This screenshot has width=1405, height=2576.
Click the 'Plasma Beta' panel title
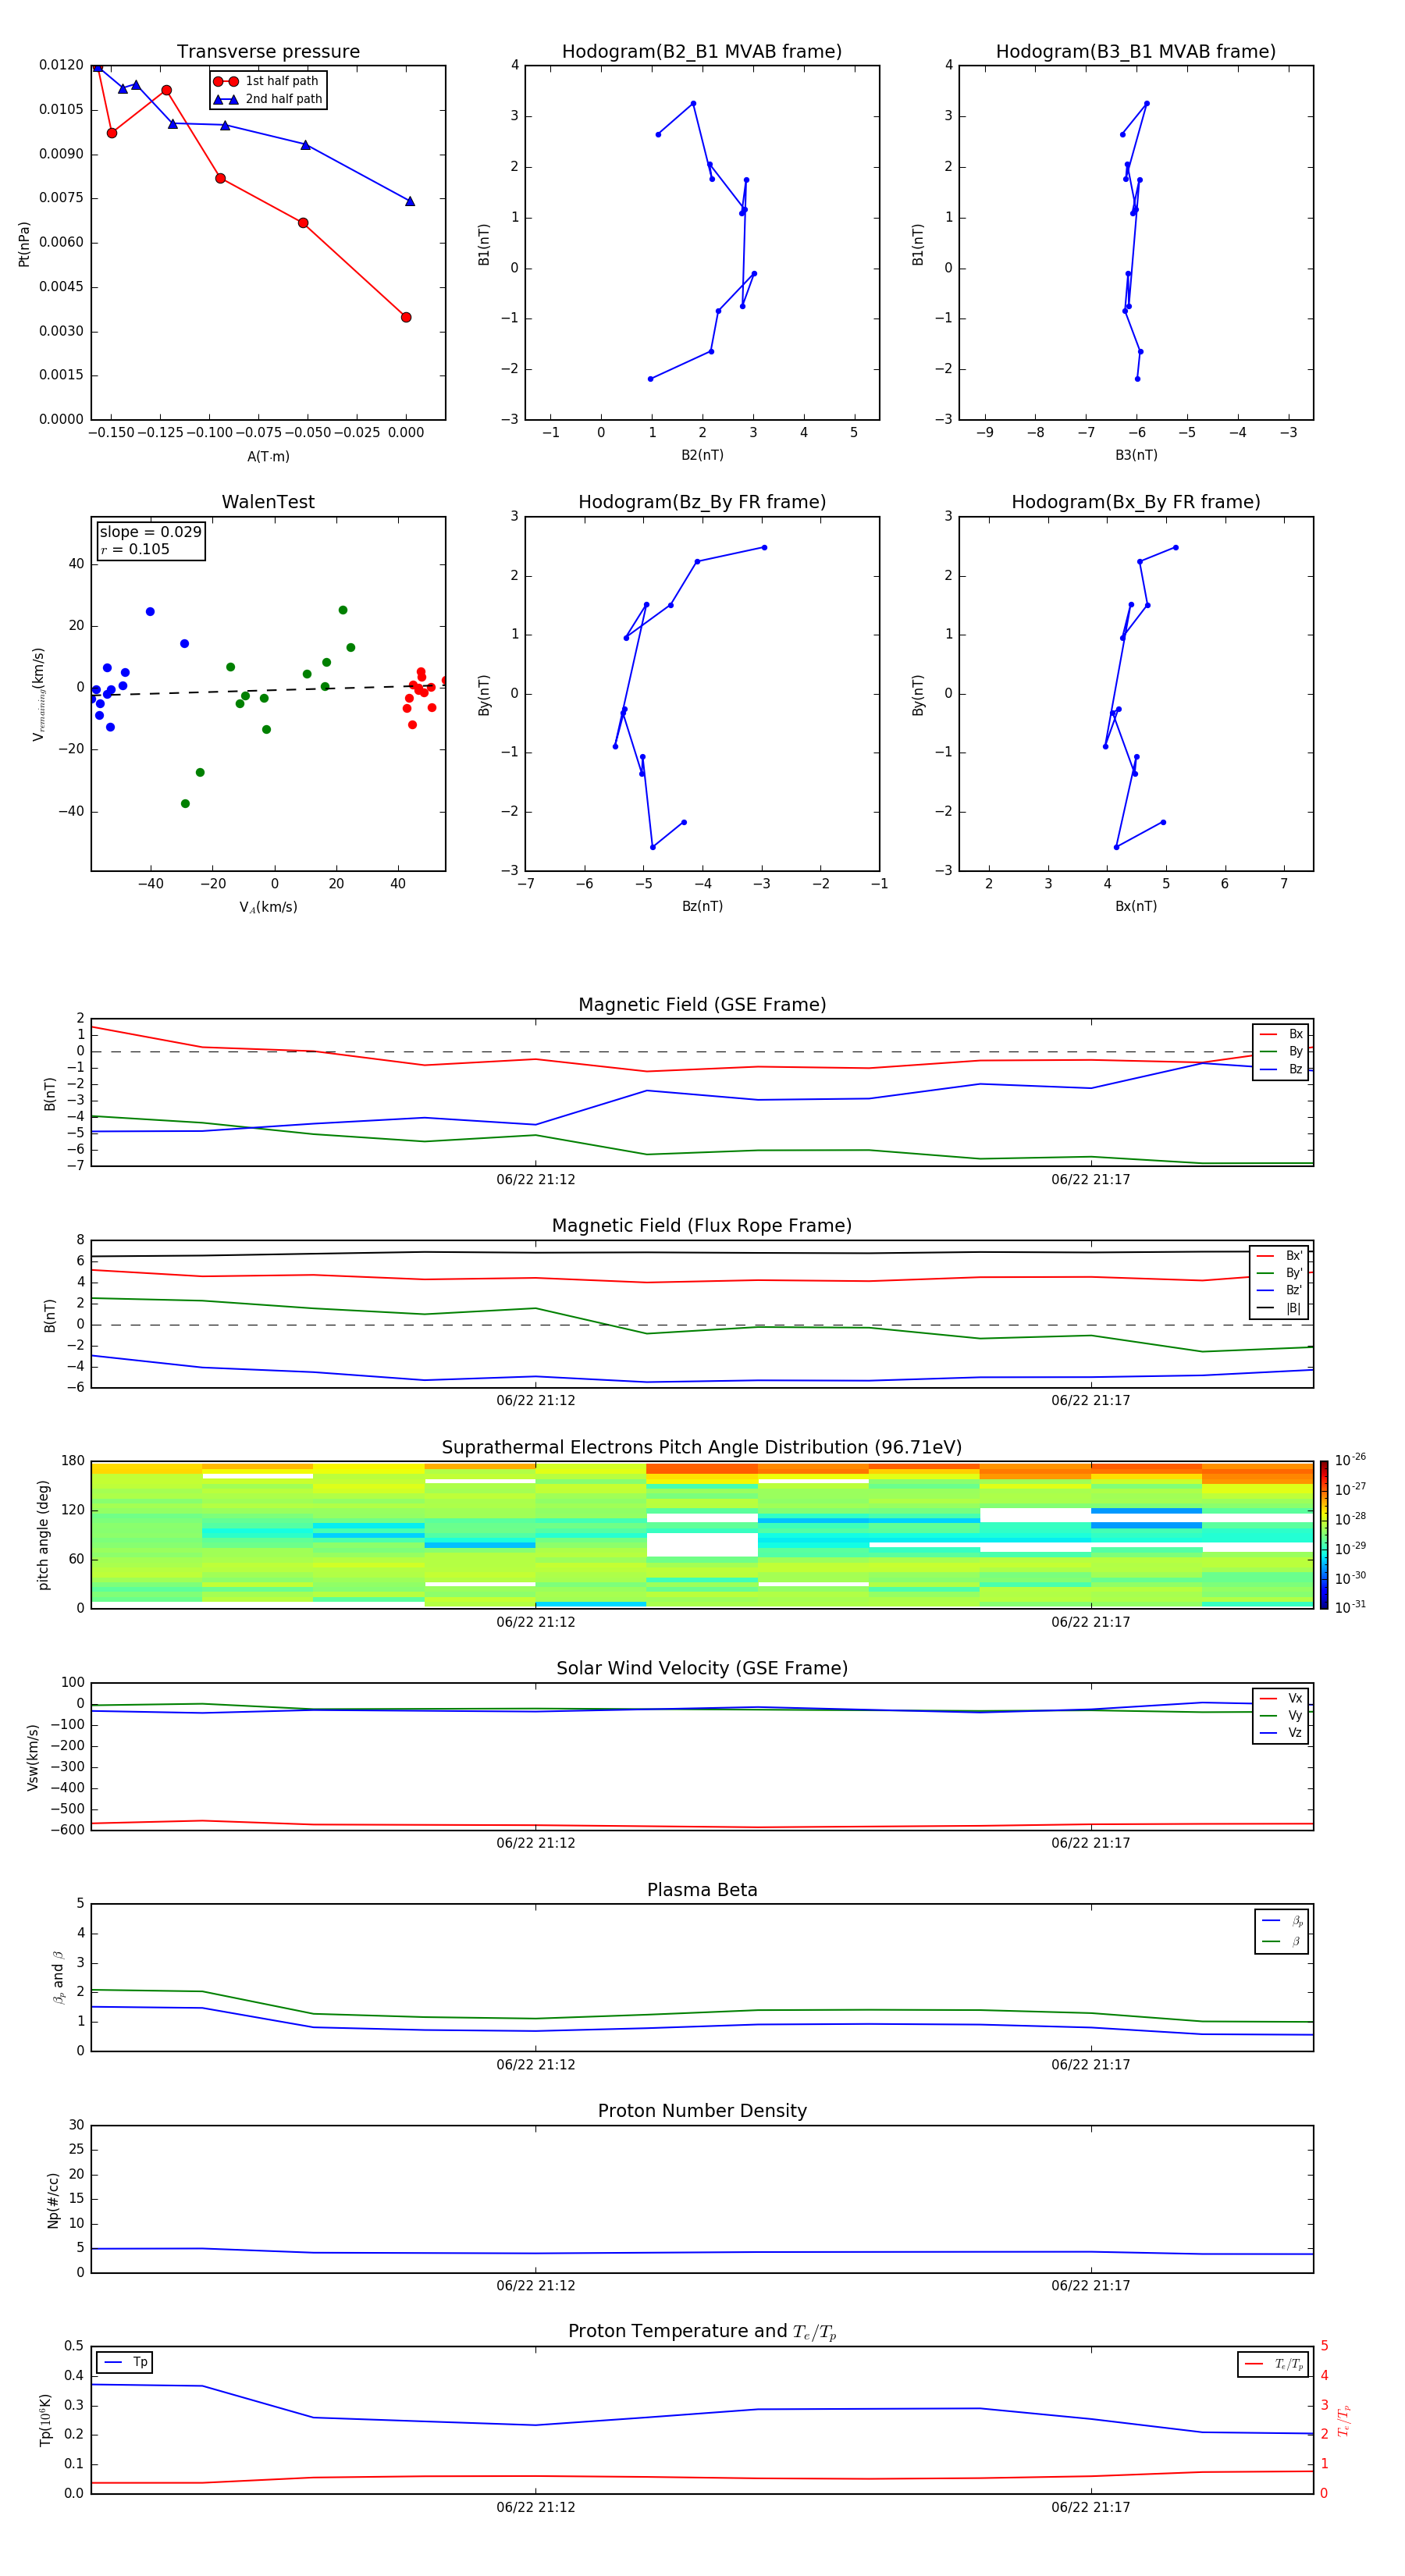pos(702,1891)
